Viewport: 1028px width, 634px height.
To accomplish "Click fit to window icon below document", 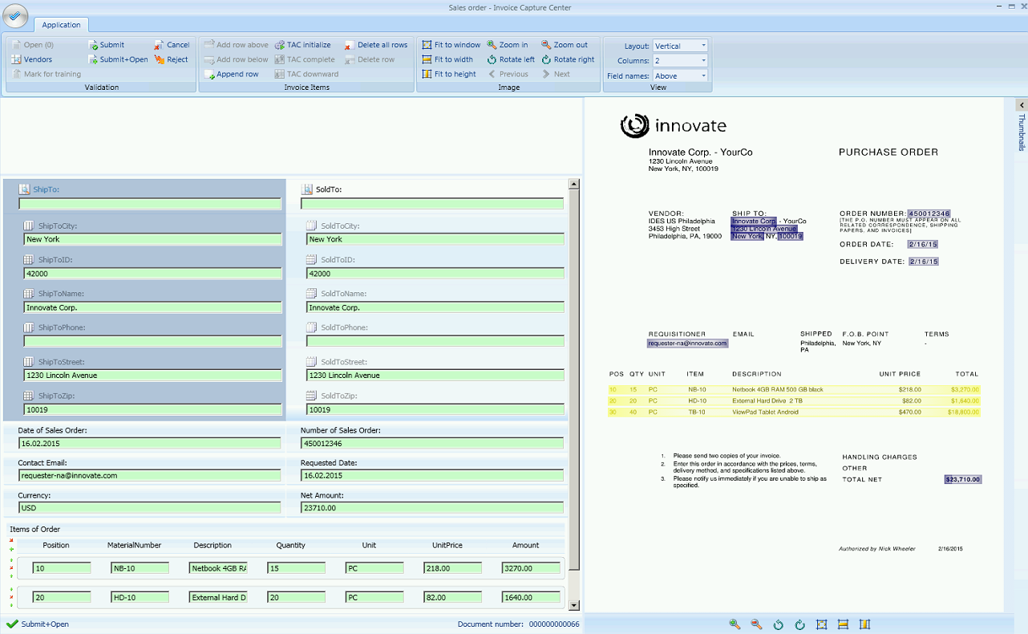I will [821, 624].
